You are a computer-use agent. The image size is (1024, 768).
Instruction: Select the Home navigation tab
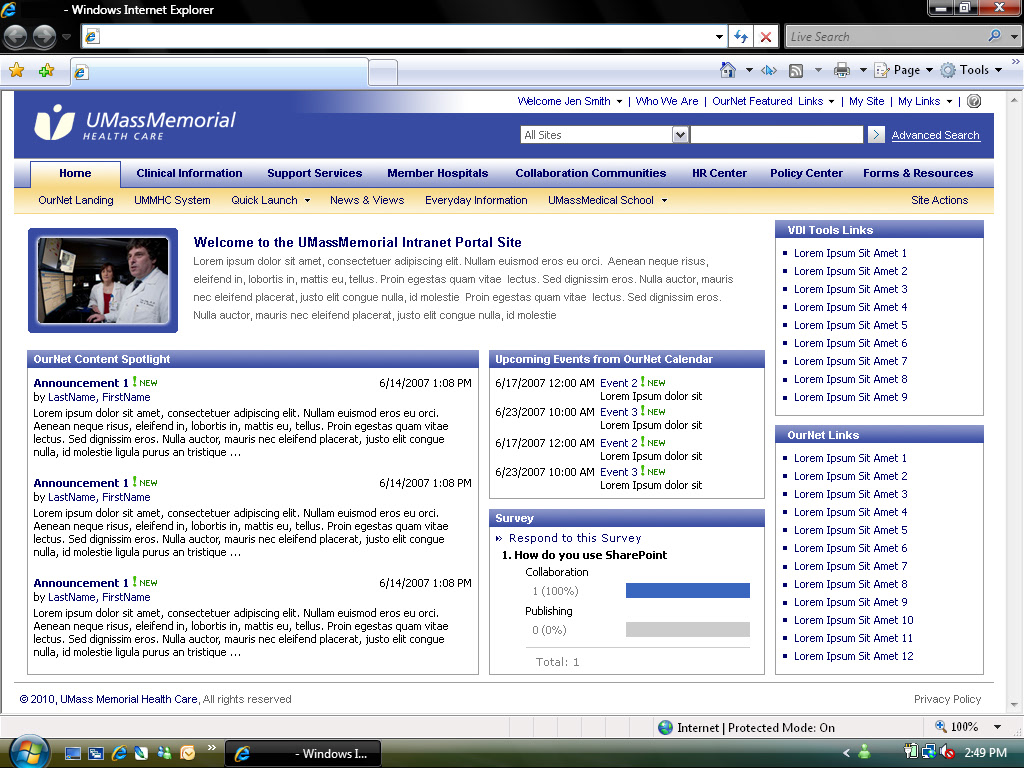coord(75,174)
